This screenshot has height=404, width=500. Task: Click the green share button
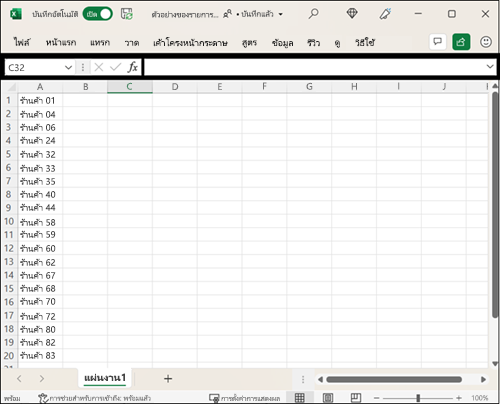tap(461, 42)
